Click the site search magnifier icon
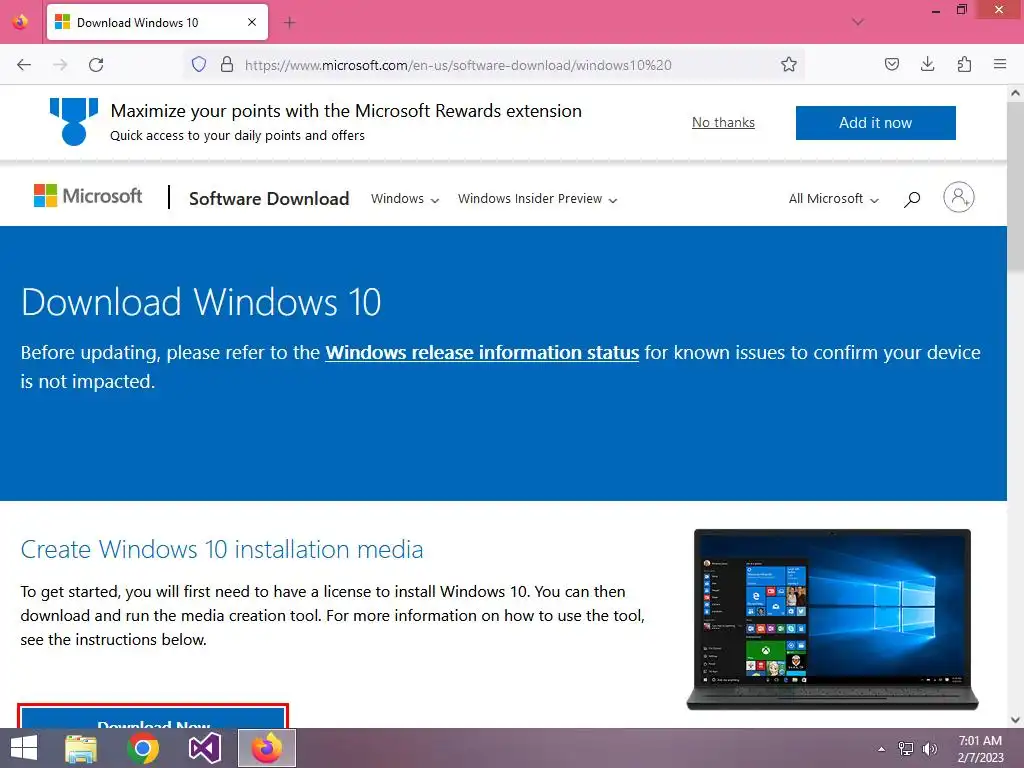Screen dimensions: 1024x768 point(912,199)
